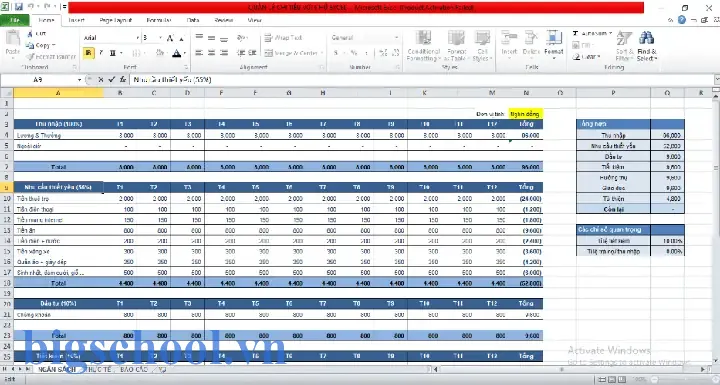Click the Undo icon in Quick Access Toolbar
This screenshot has height=385, width=720.
coord(31,7)
